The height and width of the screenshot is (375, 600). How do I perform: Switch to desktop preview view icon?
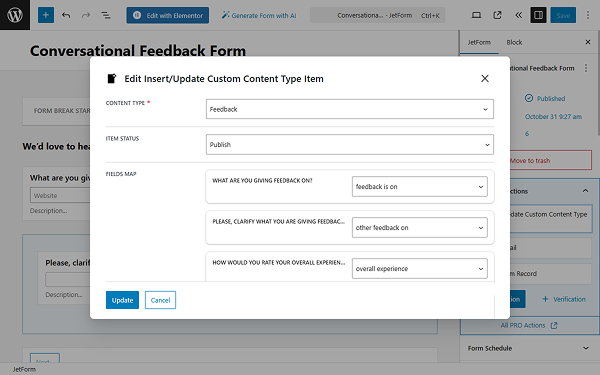coord(476,15)
